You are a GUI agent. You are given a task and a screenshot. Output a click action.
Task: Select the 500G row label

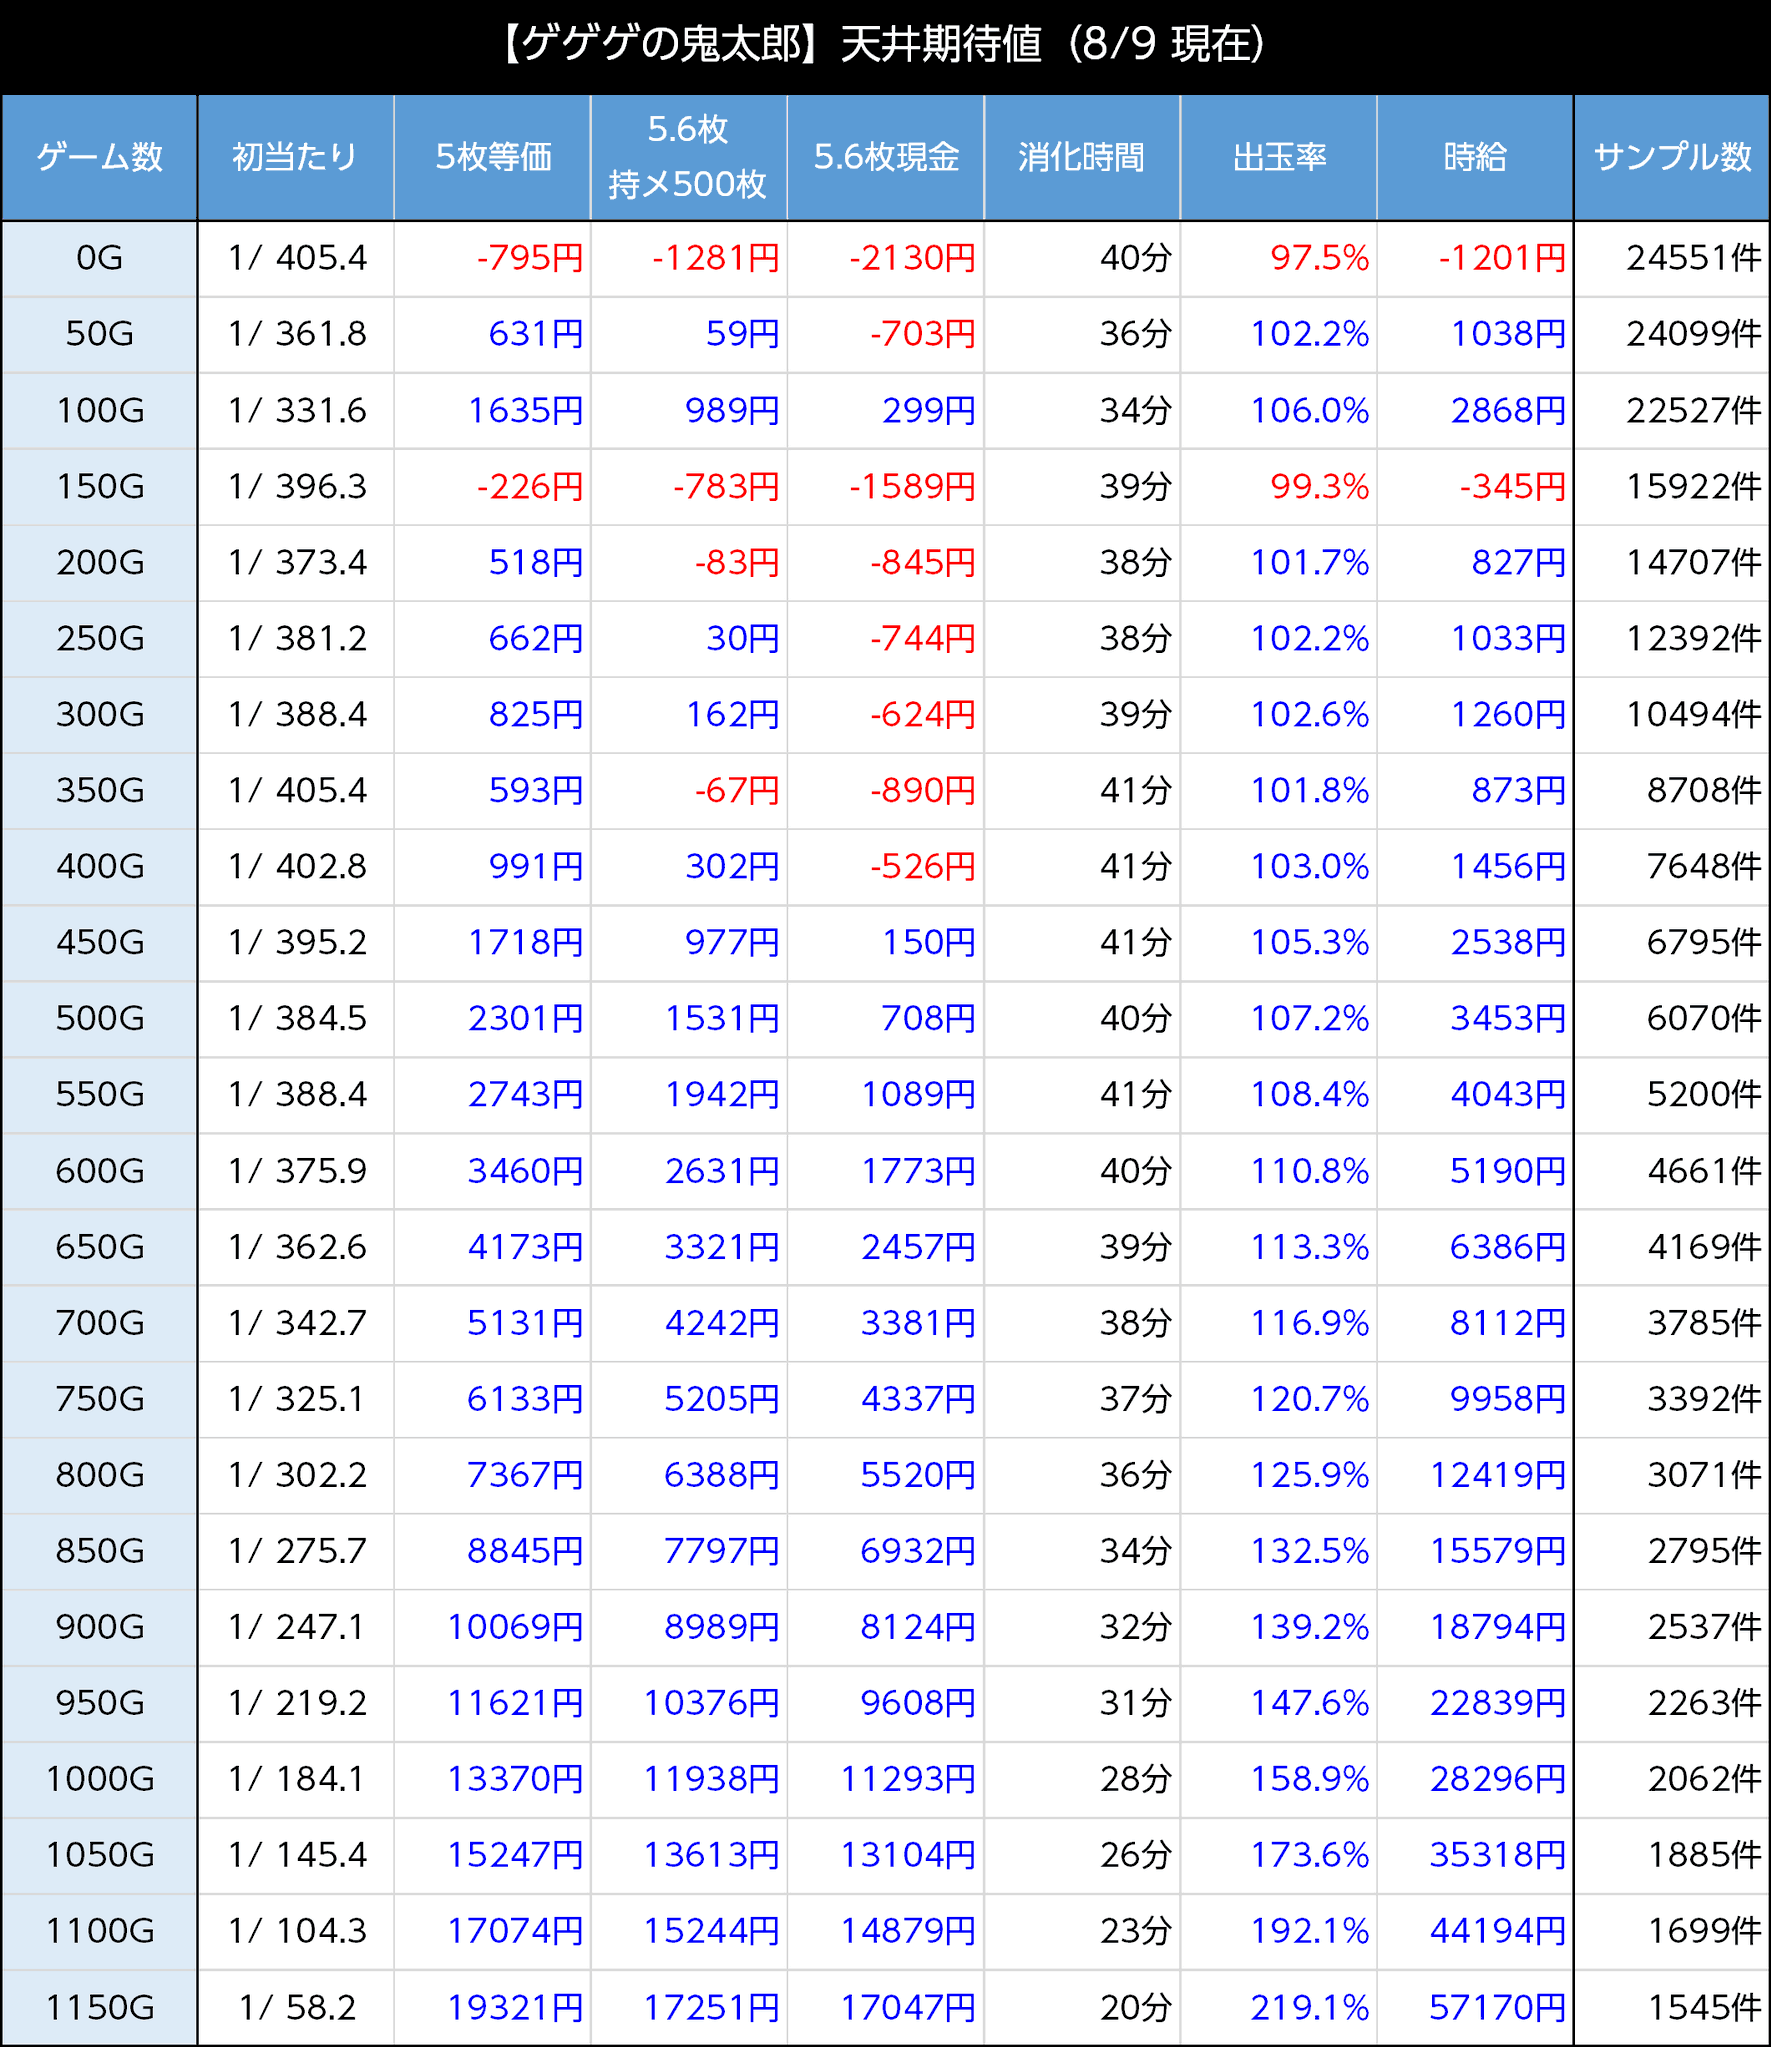point(99,1019)
